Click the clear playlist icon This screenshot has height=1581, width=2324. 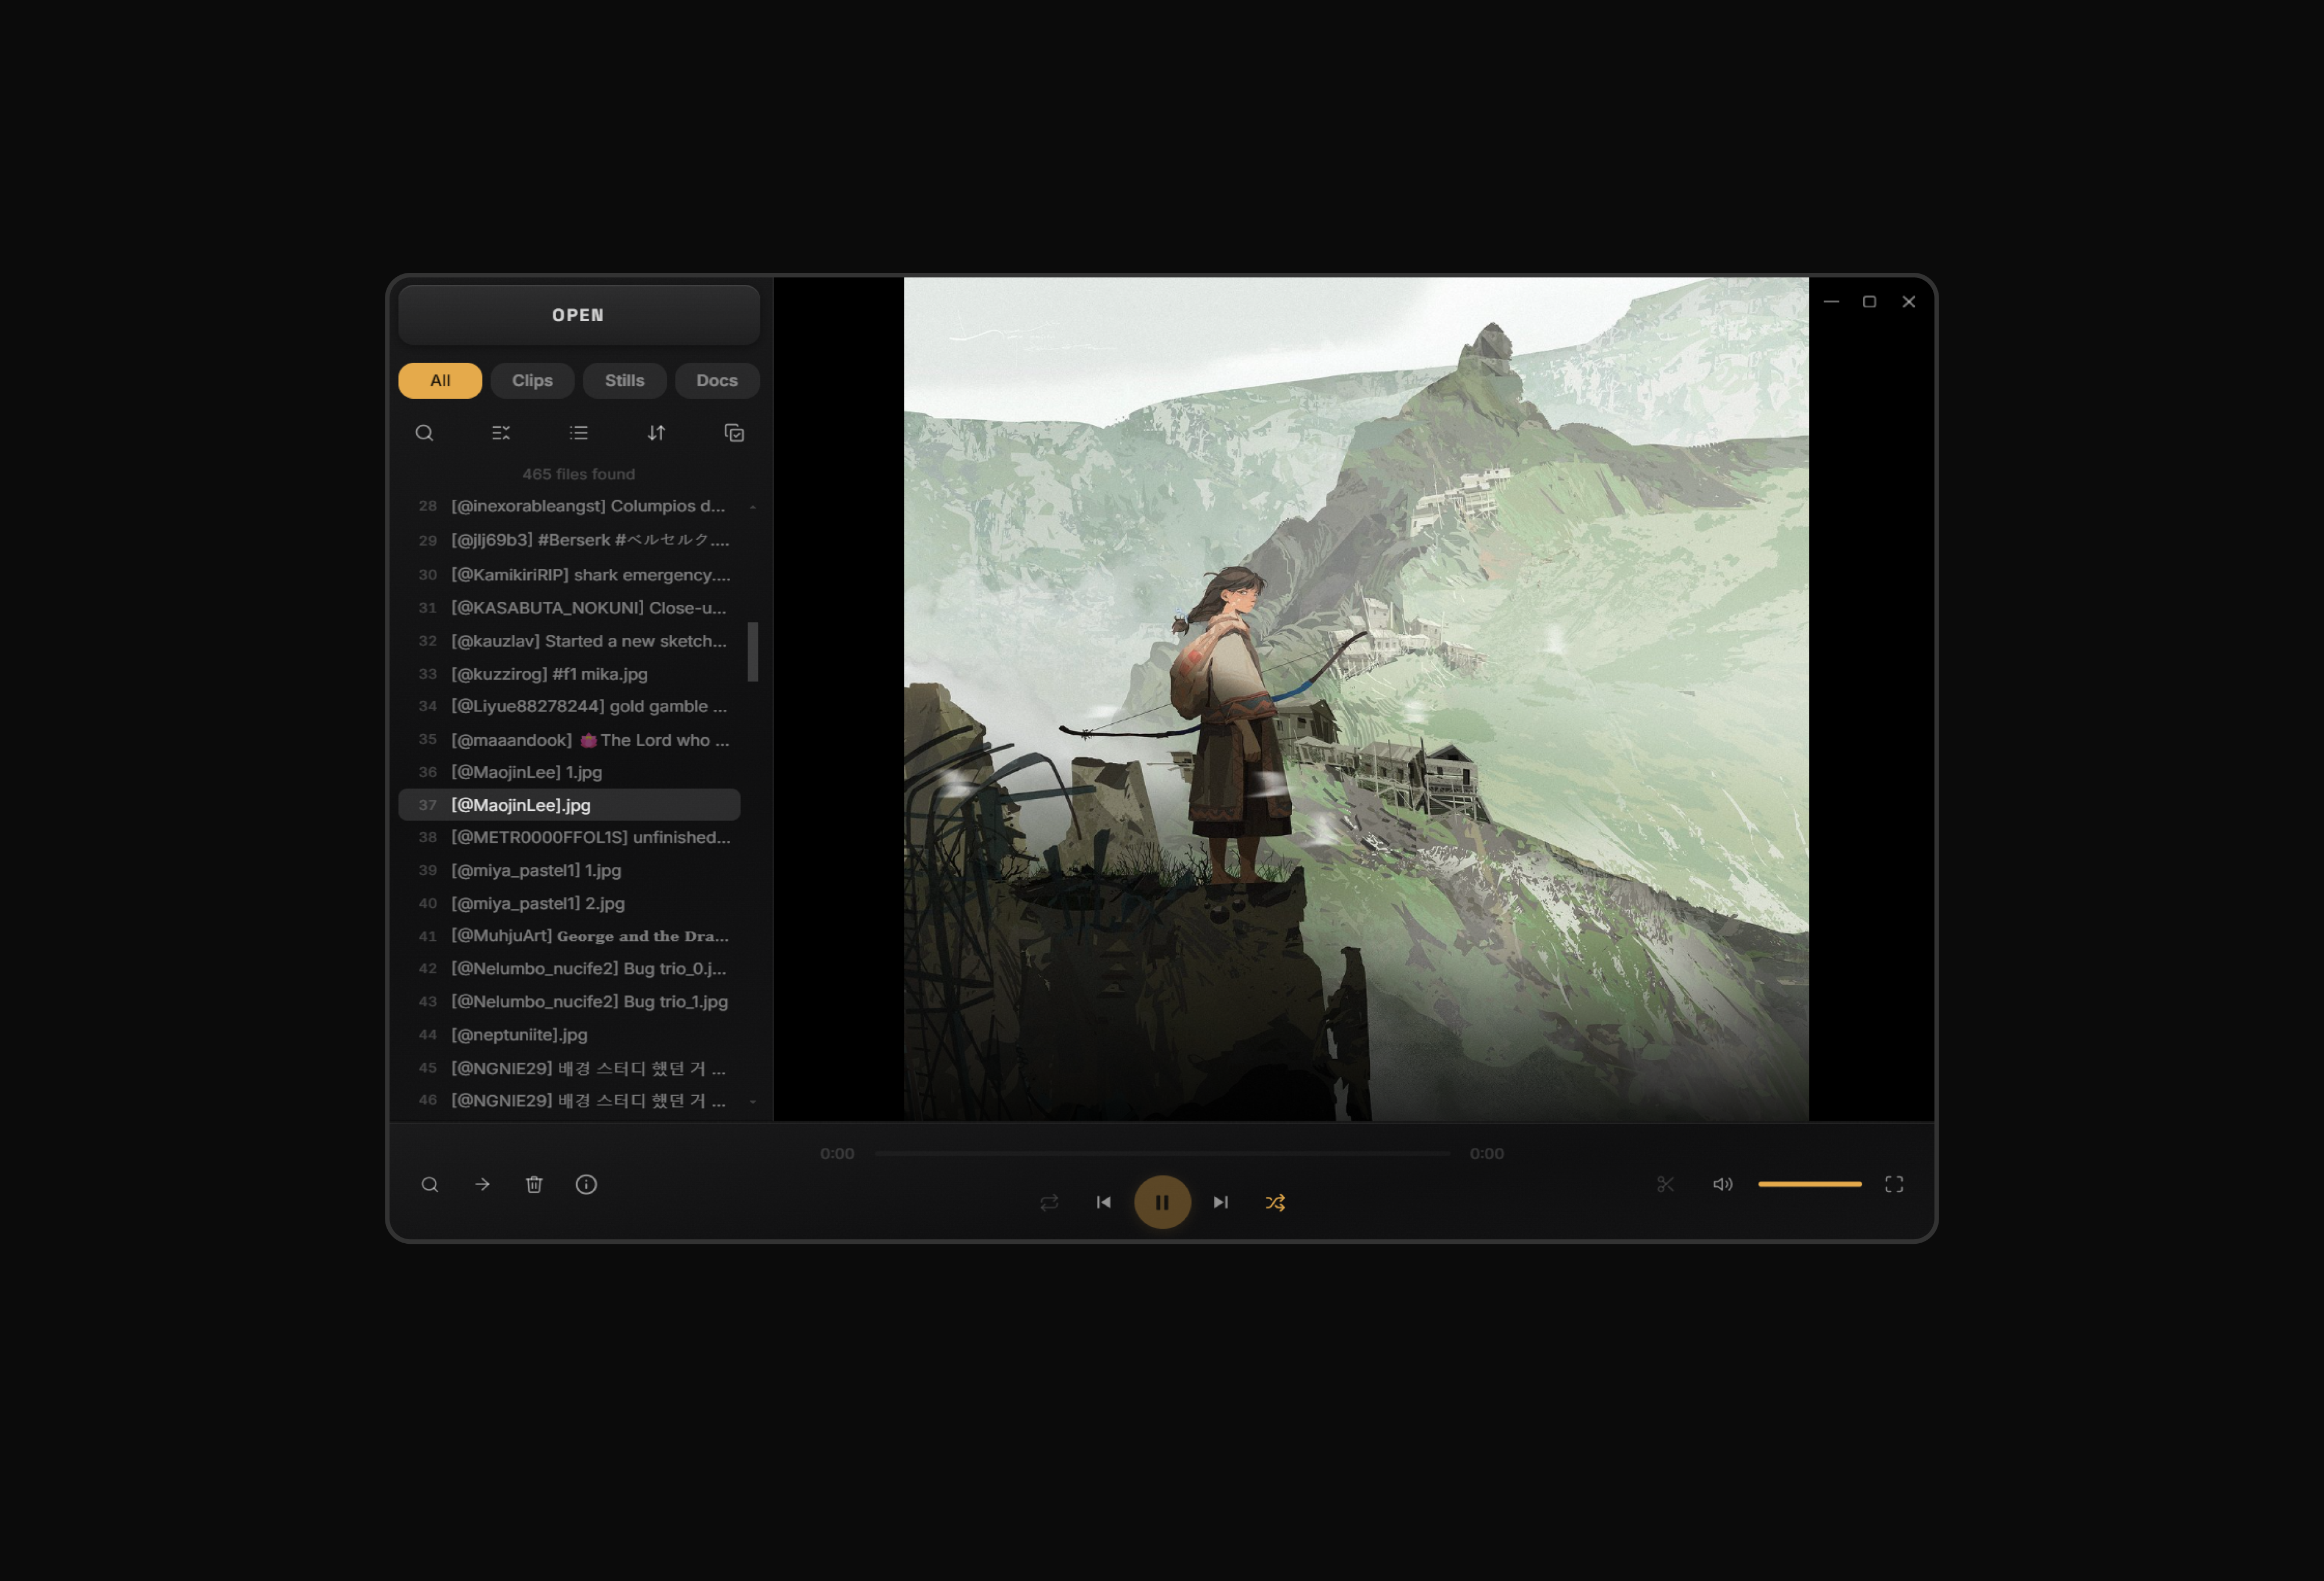coord(501,433)
